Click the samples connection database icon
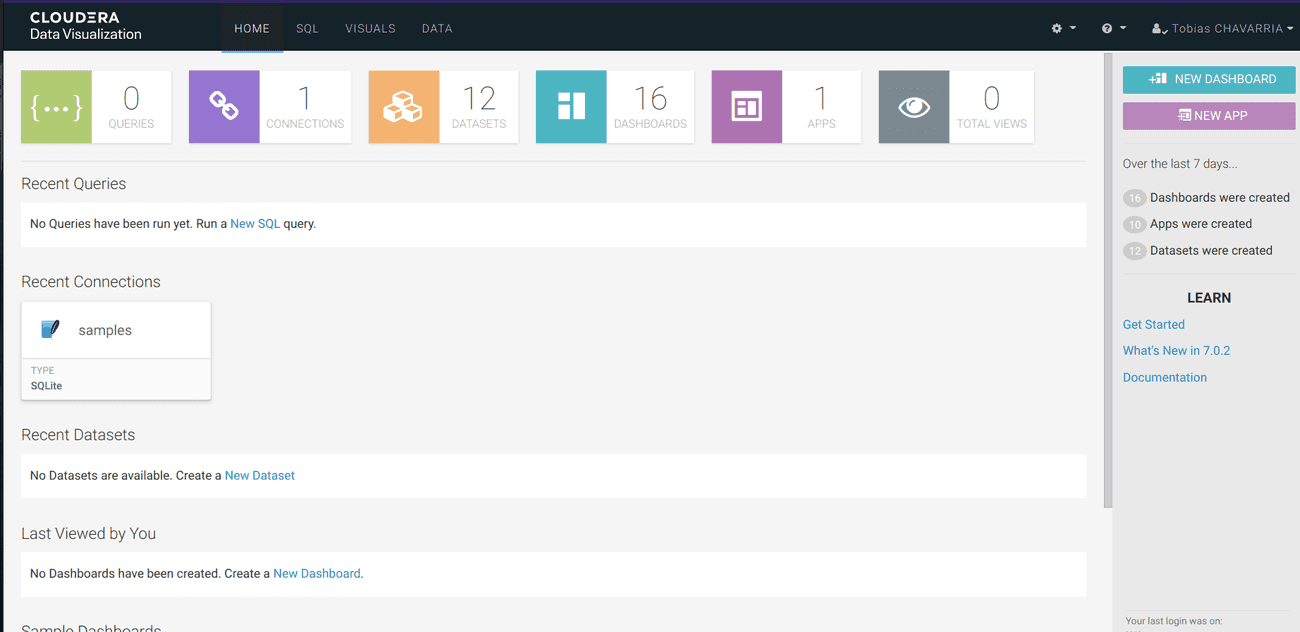This screenshot has width=1300, height=632. pyautogui.click(x=50, y=330)
